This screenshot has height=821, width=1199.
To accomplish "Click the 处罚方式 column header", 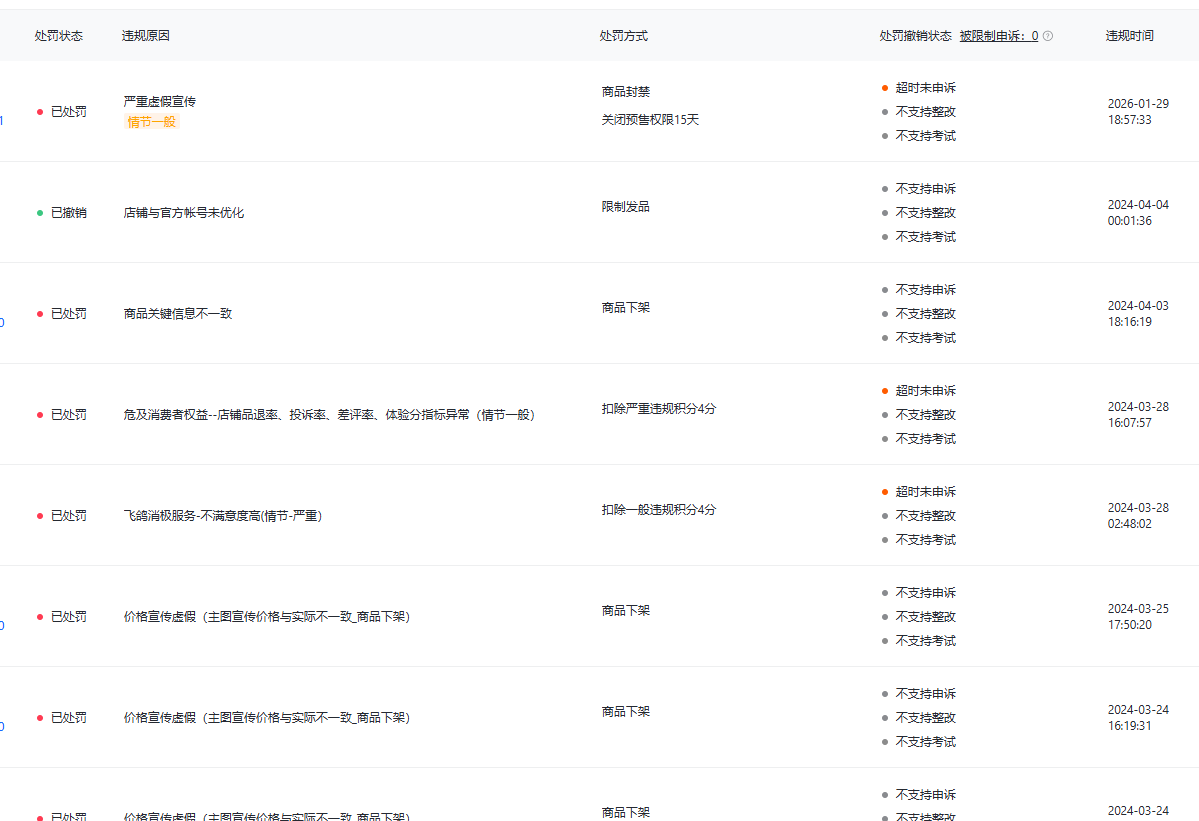I will tap(623, 36).
